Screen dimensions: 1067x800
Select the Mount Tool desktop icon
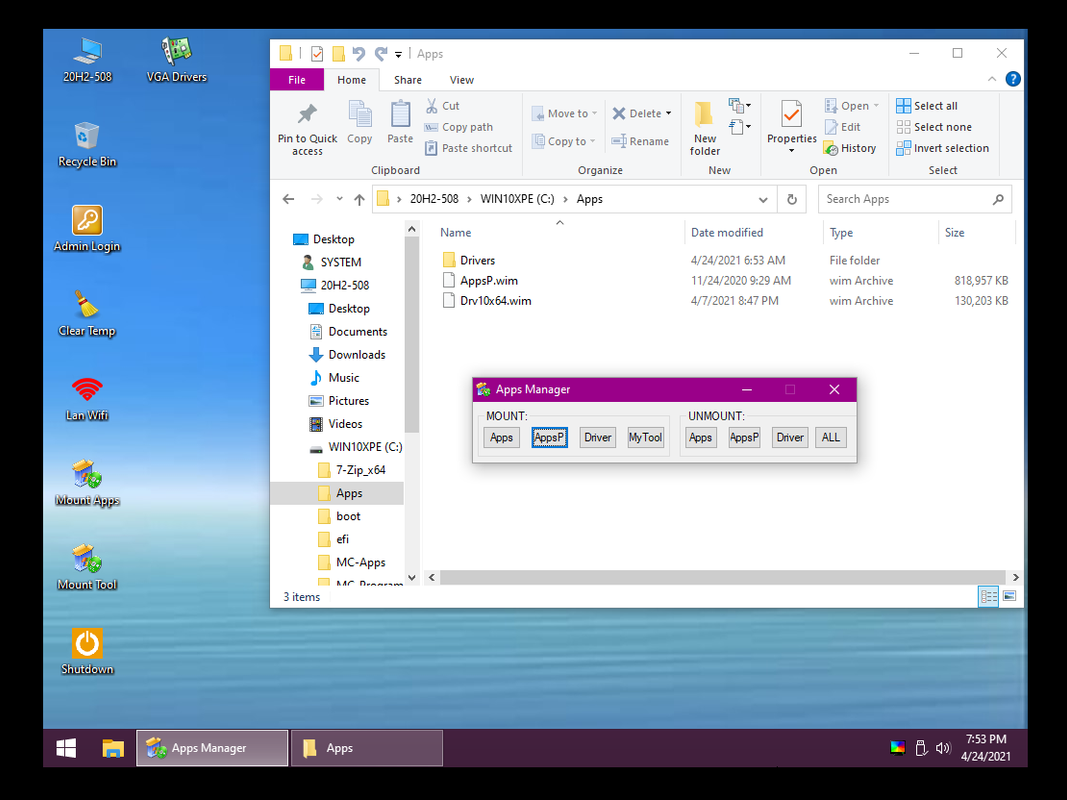pos(87,567)
